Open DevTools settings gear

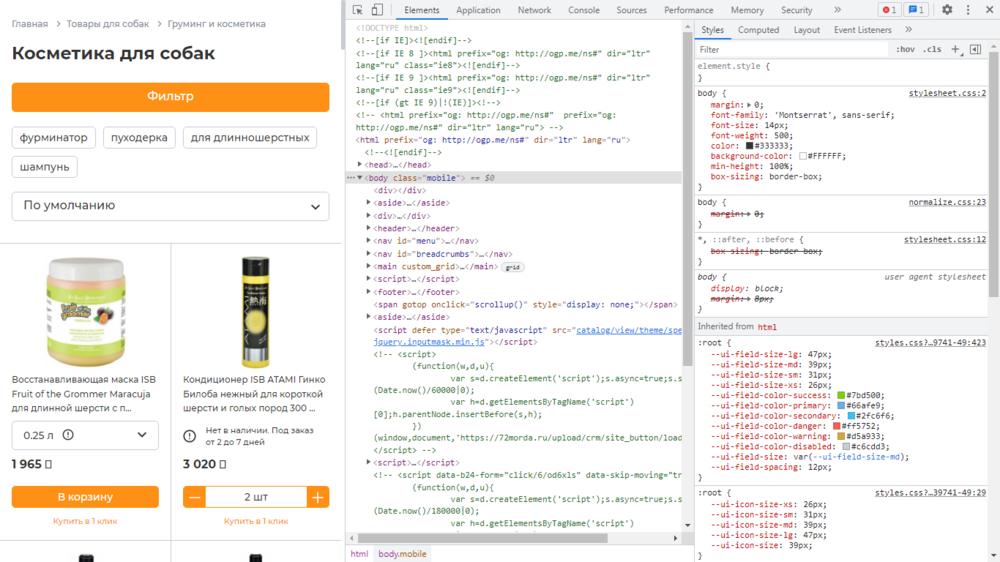[x=947, y=10]
